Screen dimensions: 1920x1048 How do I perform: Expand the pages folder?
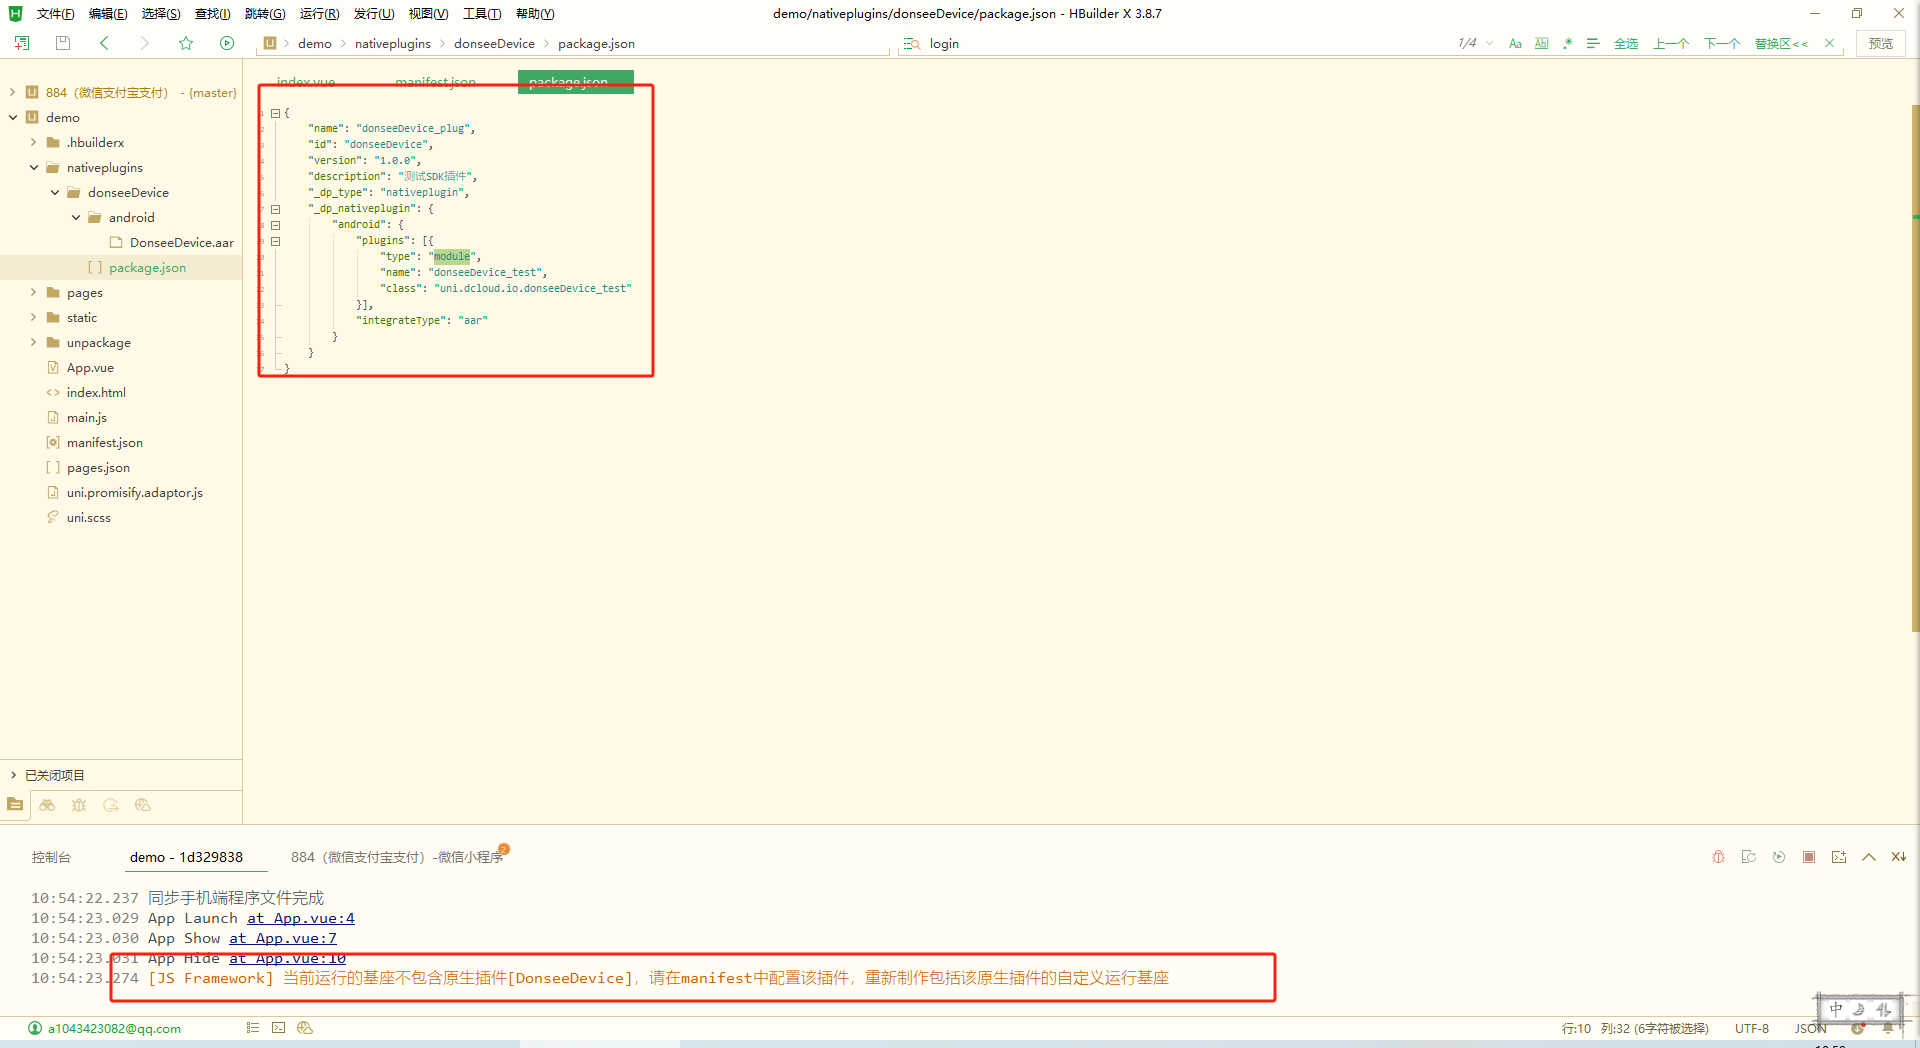point(34,293)
